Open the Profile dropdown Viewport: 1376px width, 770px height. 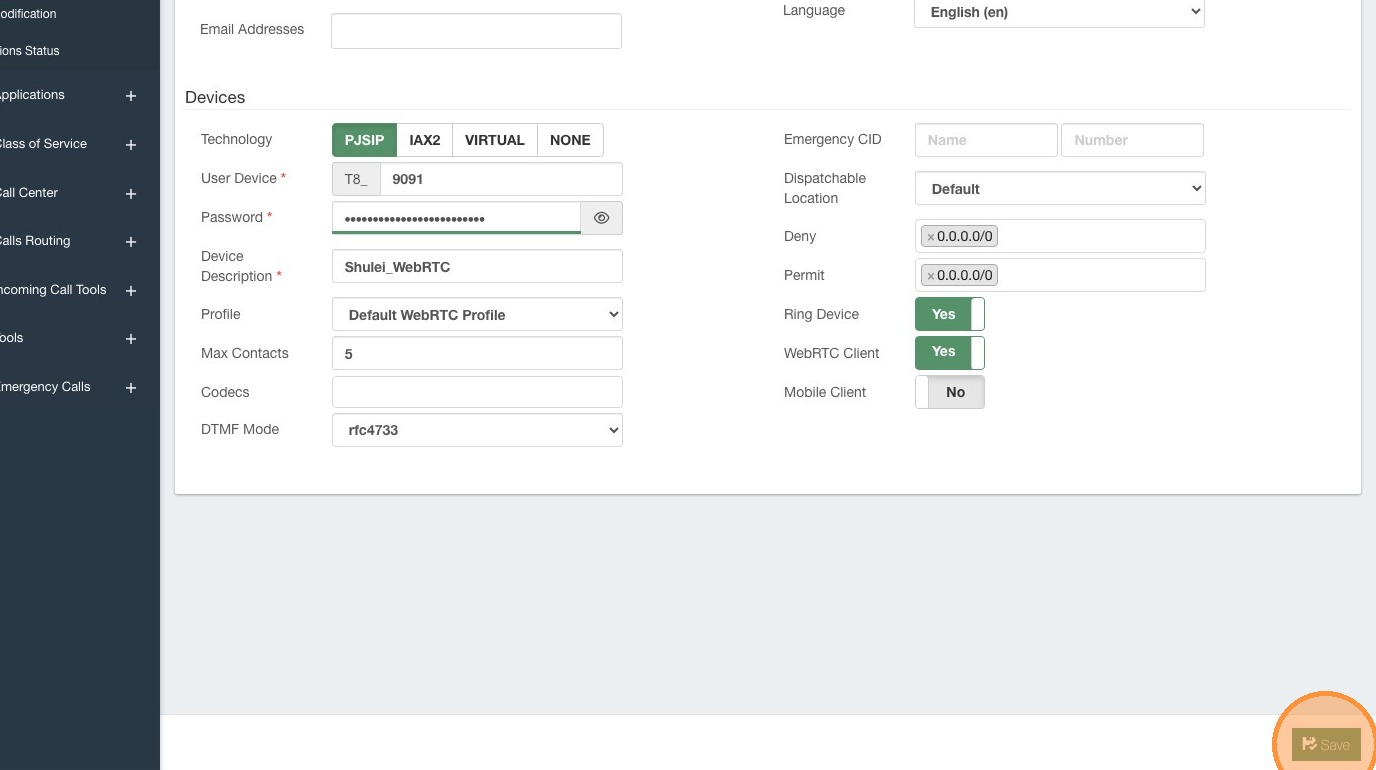477,315
